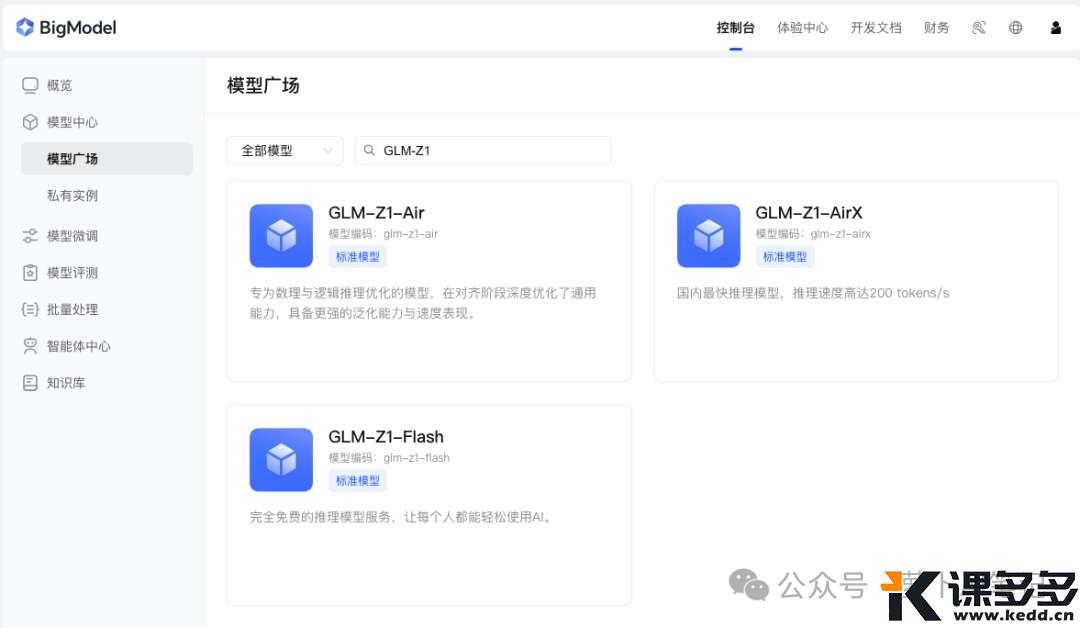Open the 开发文档 tab
Viewport: 1080px width, 628px height.
[x=876, y=28]
